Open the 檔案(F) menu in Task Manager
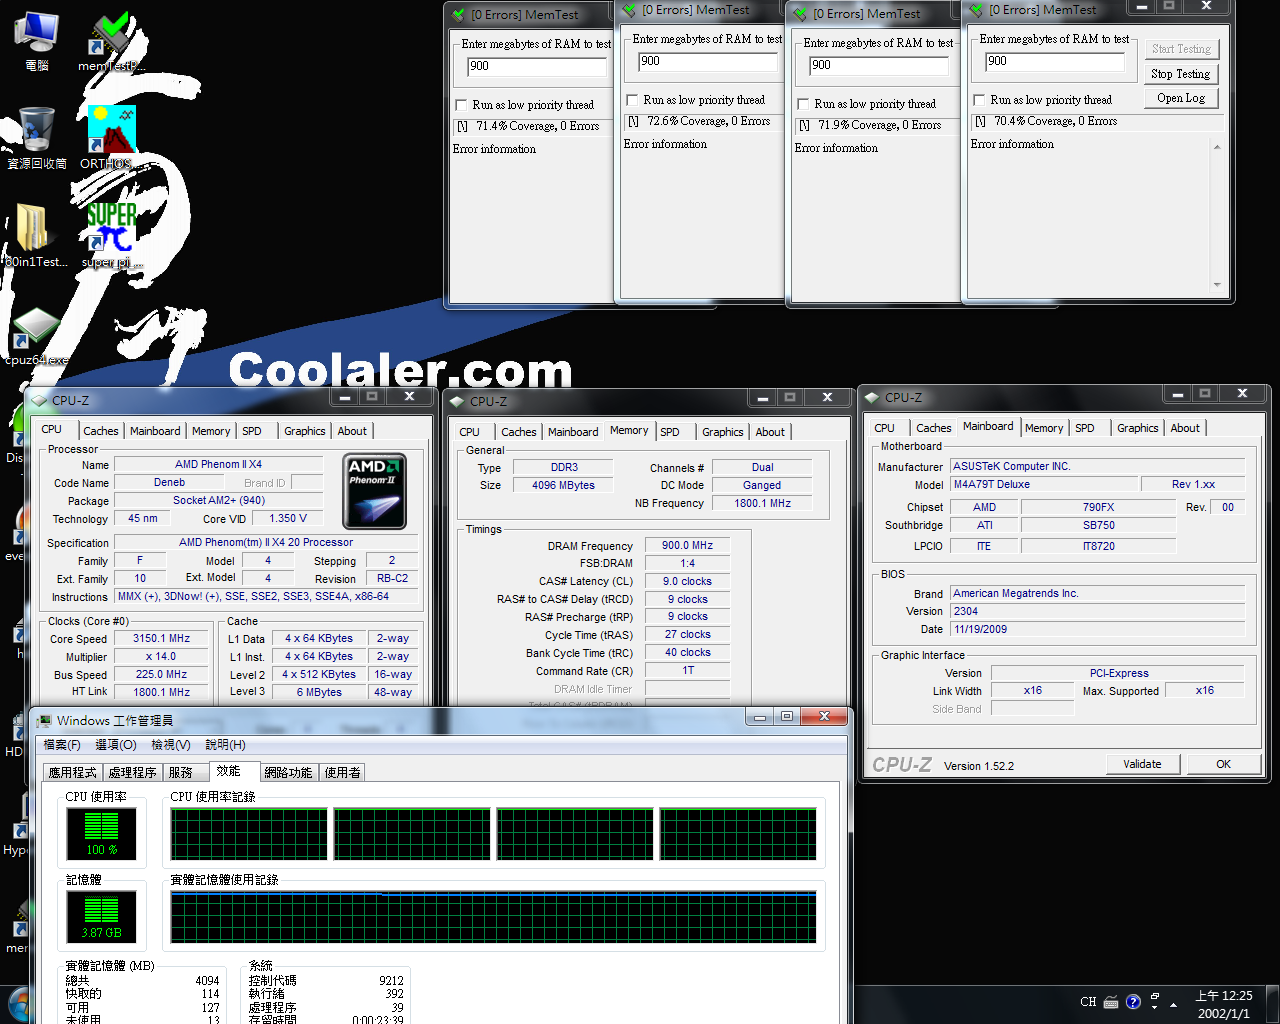This screenshot has height=1024, width=1280. coord(62,745)
